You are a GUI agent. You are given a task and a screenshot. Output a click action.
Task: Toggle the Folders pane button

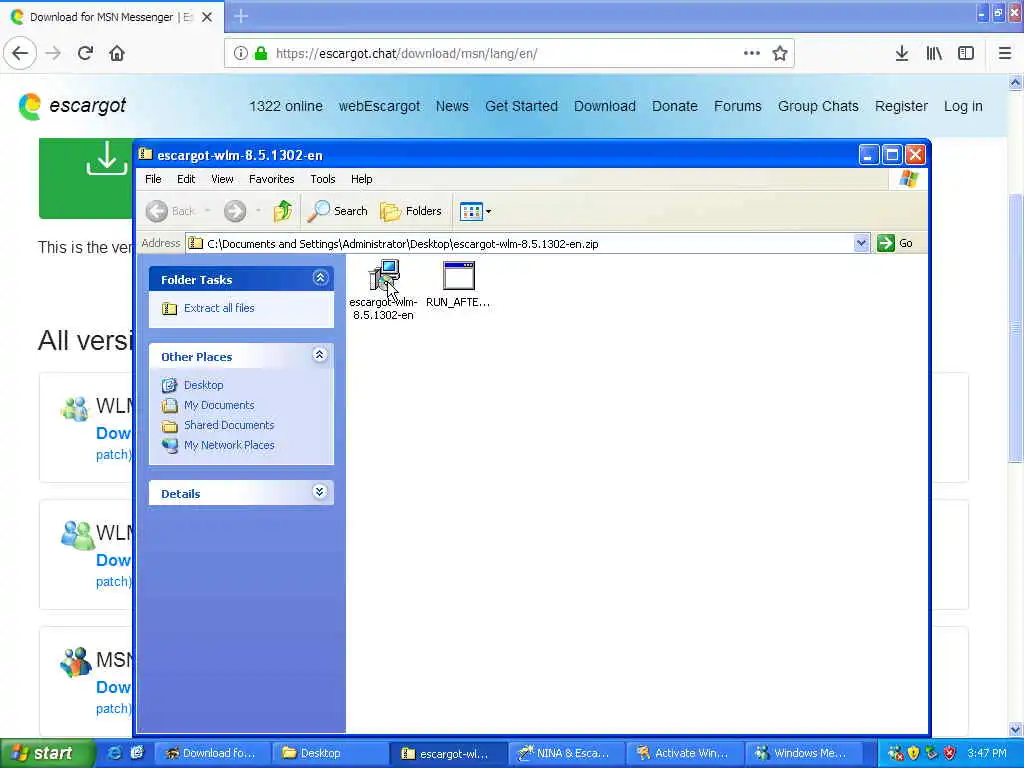pyautogui.click(x=411, y=211)
